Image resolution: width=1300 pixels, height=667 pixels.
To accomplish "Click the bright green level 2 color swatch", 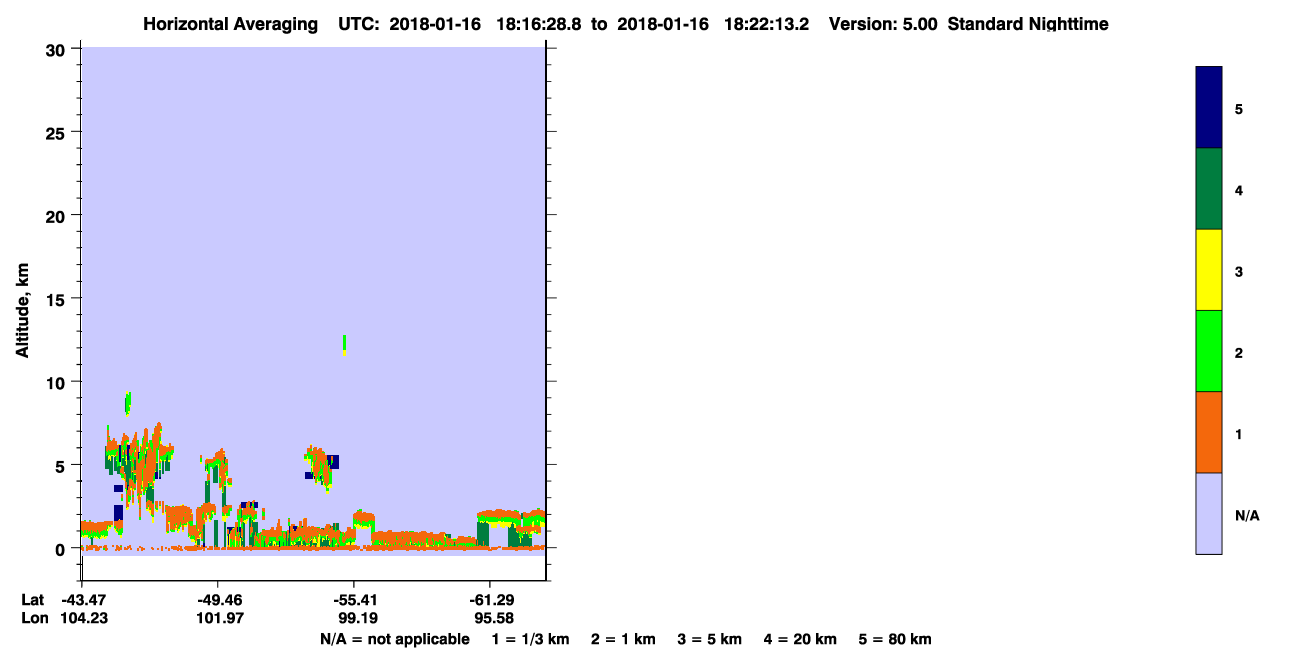I will 1209,351.
